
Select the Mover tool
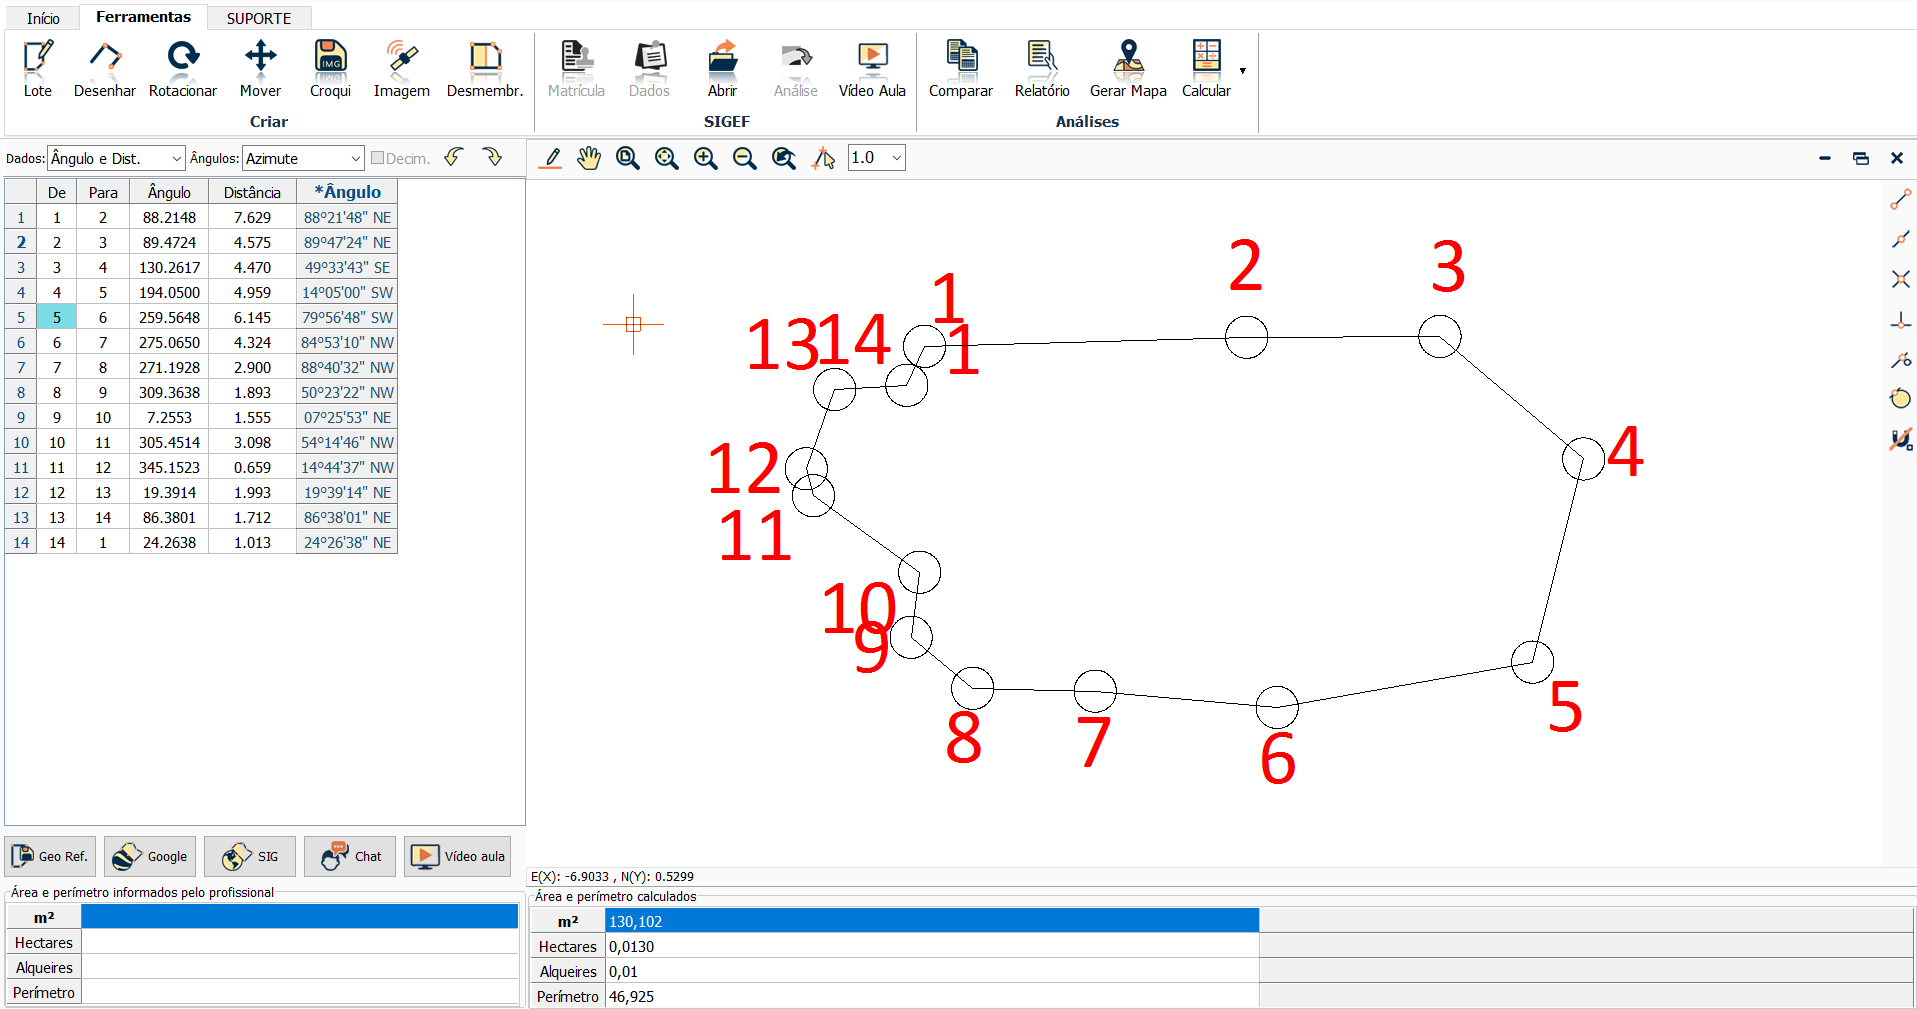pyautogui.click(x=260, y=68)
